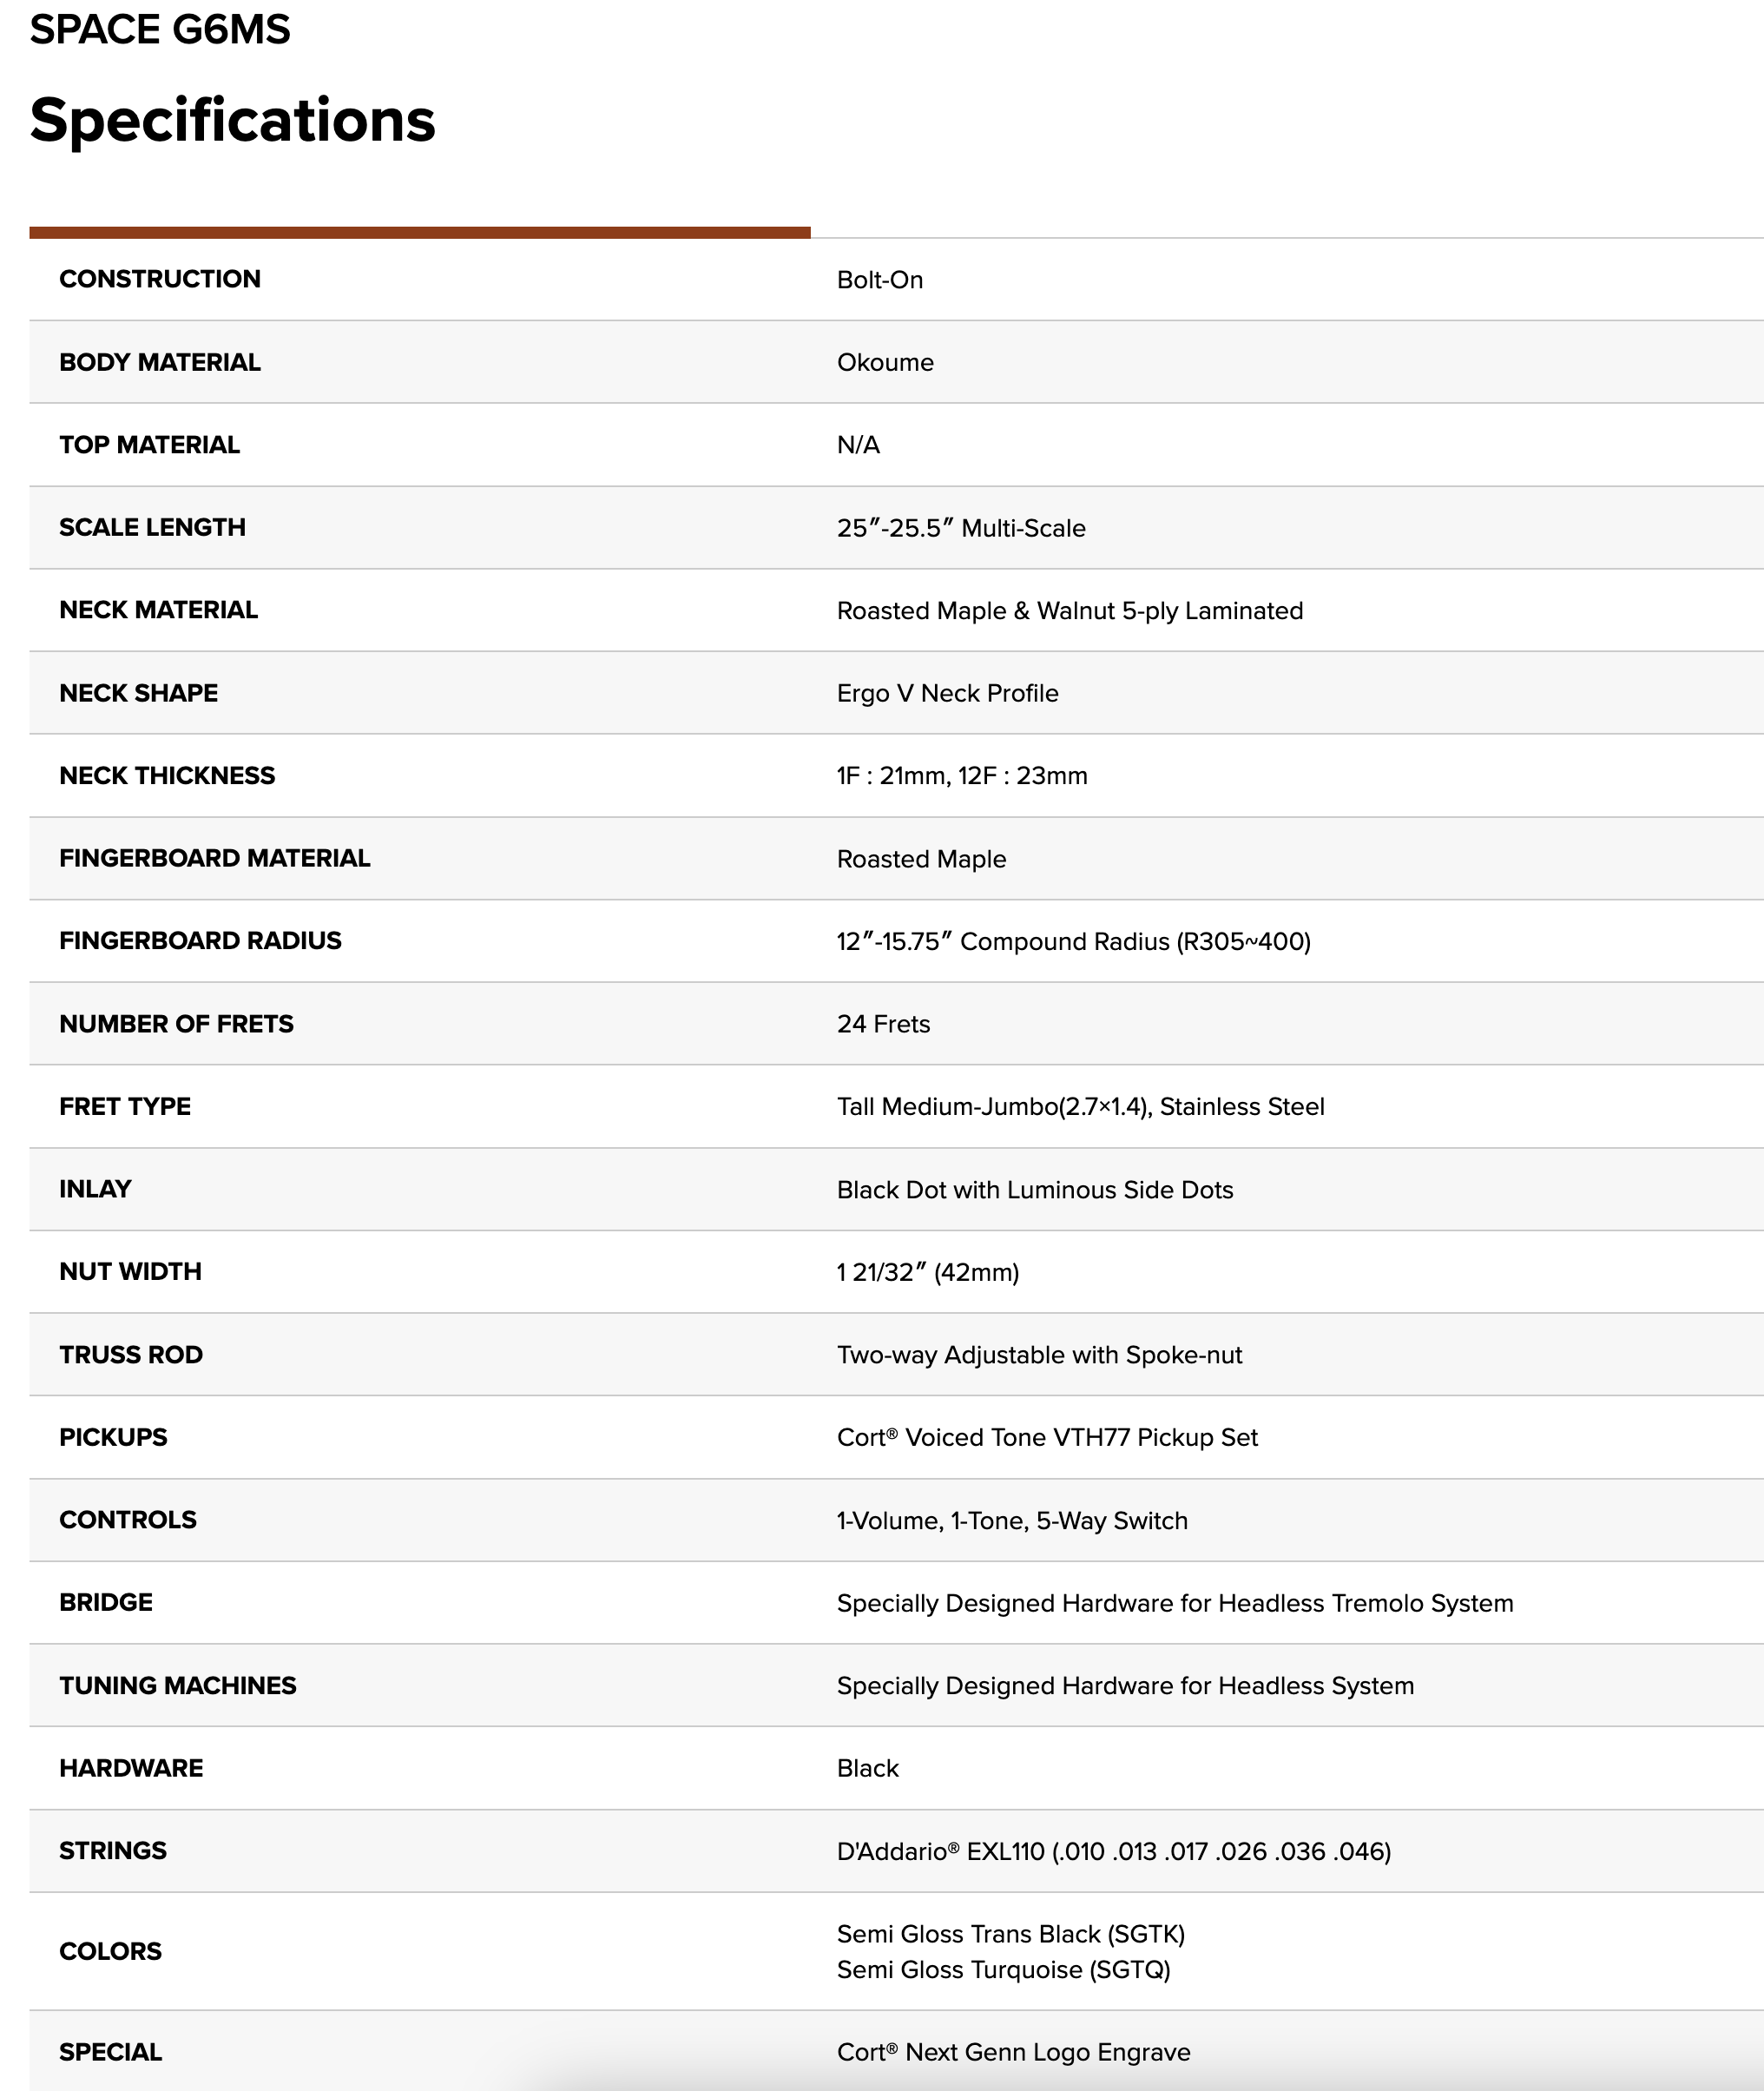Image resolution: width=1764 pixels, height=2091 pixels.
Task: Select the SPACE G6MS product title
Action: coord(160,29)
